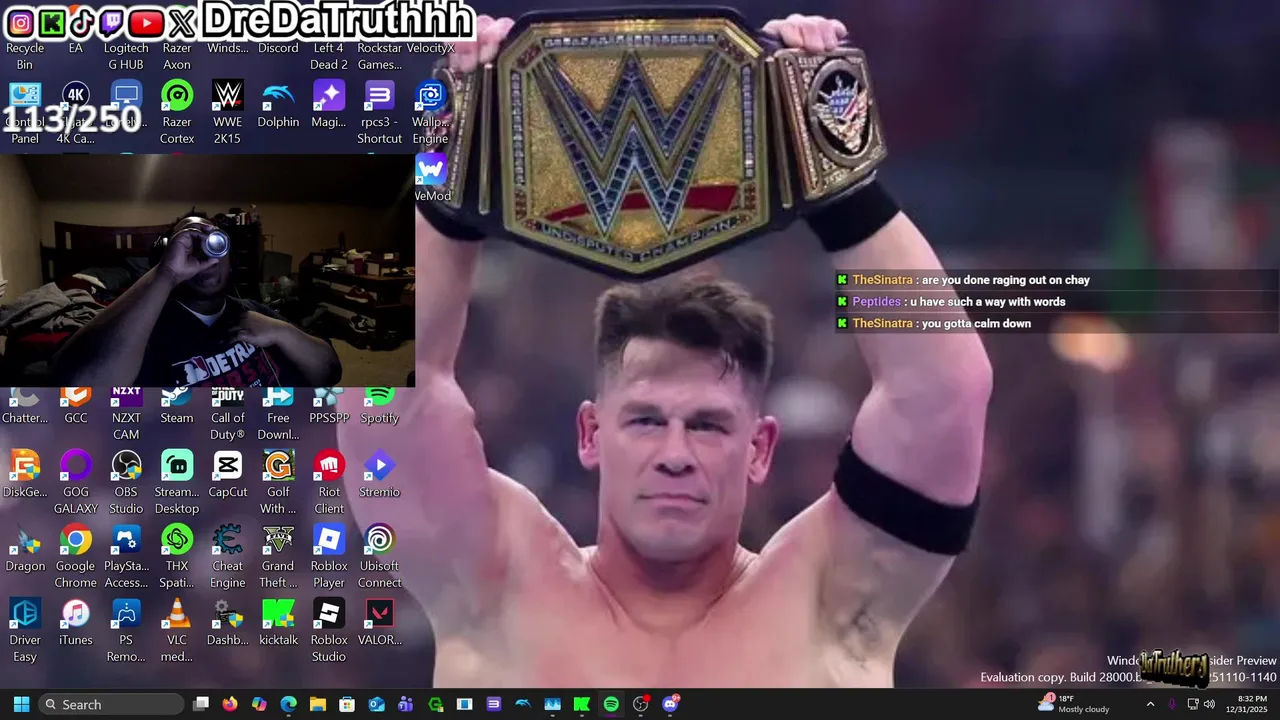Click chat message 'you gotta calm down'
The width and height of the screenshot is (1280, 720).
point(976,324)
